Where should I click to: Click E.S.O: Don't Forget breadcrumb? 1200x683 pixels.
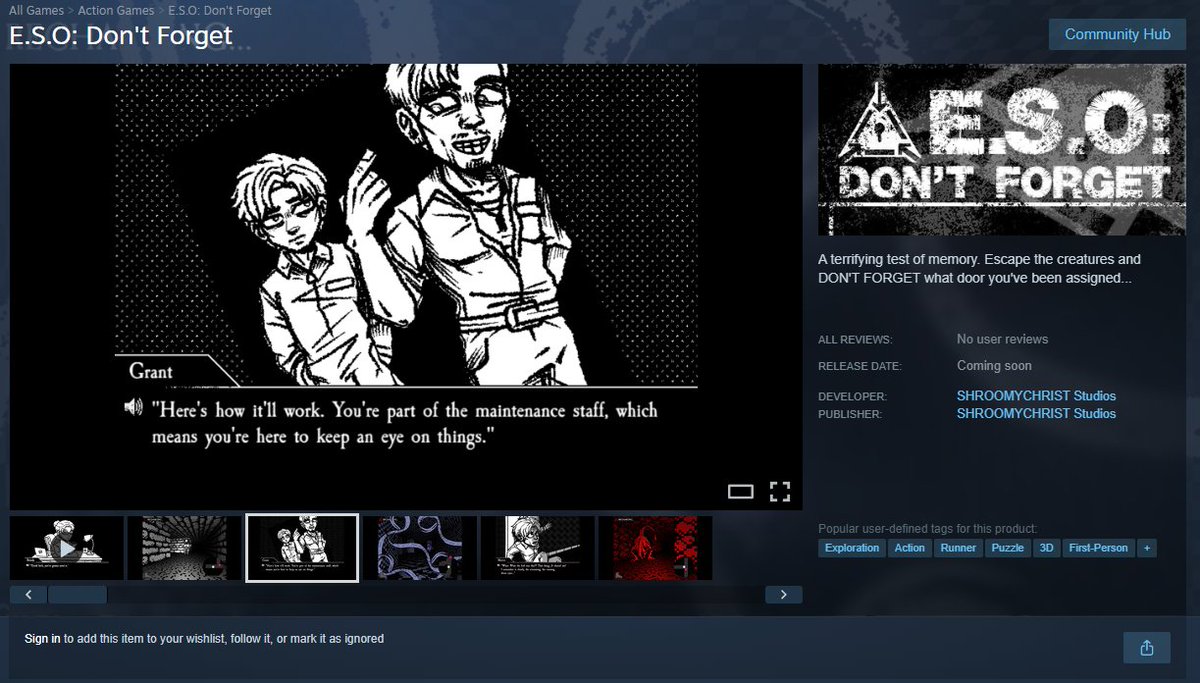[219, 10]
